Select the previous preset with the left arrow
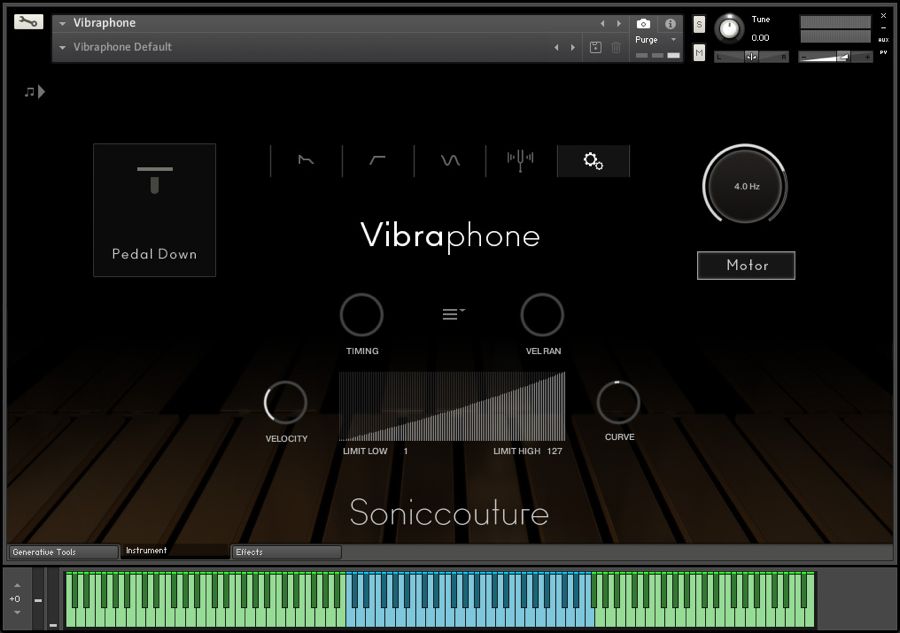 556,47
